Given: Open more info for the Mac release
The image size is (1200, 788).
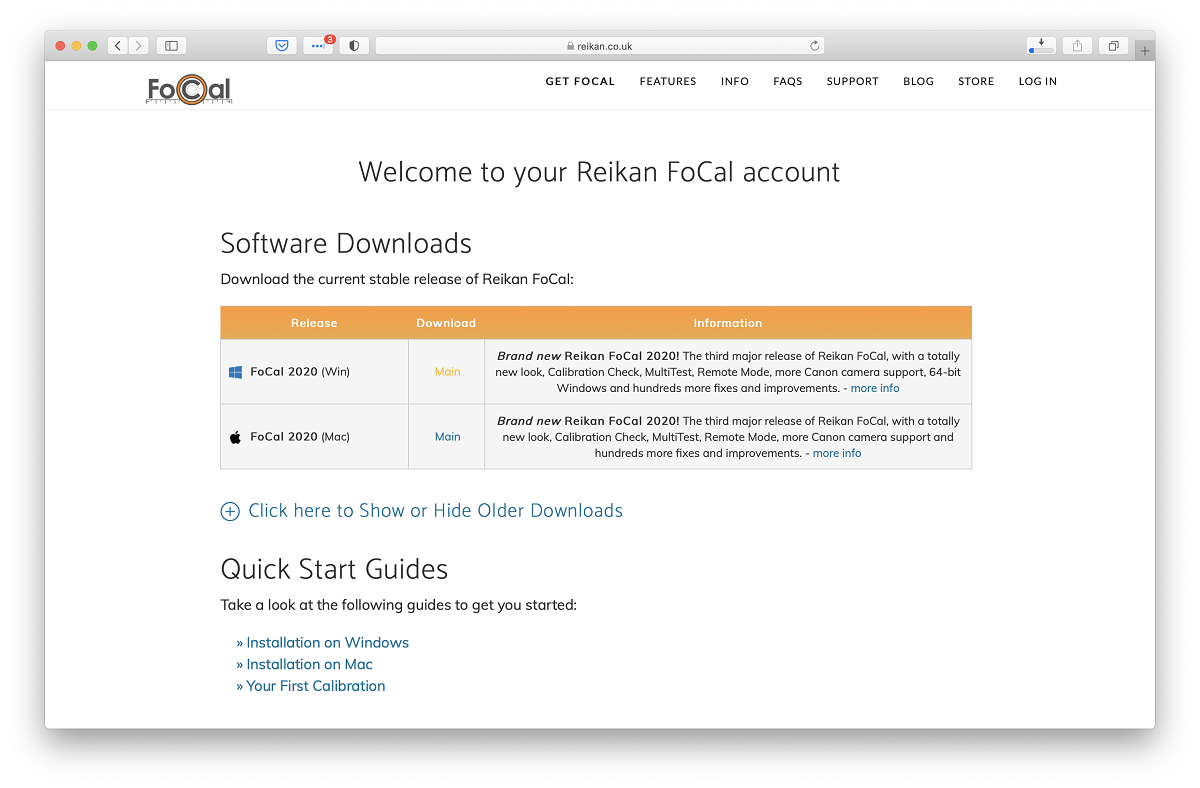Looking at the screenshot, I should pos(837,453).
